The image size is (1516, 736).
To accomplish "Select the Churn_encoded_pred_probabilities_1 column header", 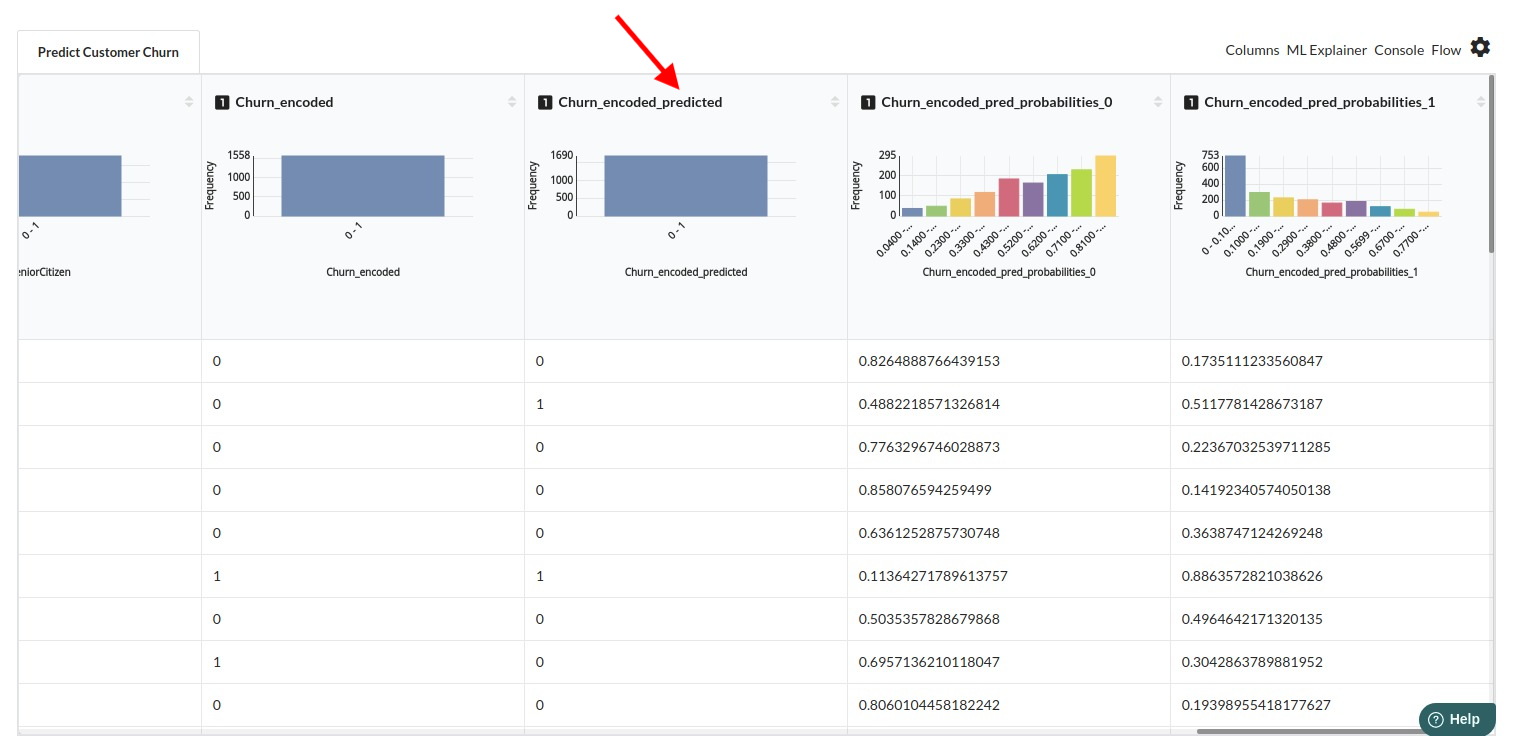I will pos(1319,102).
